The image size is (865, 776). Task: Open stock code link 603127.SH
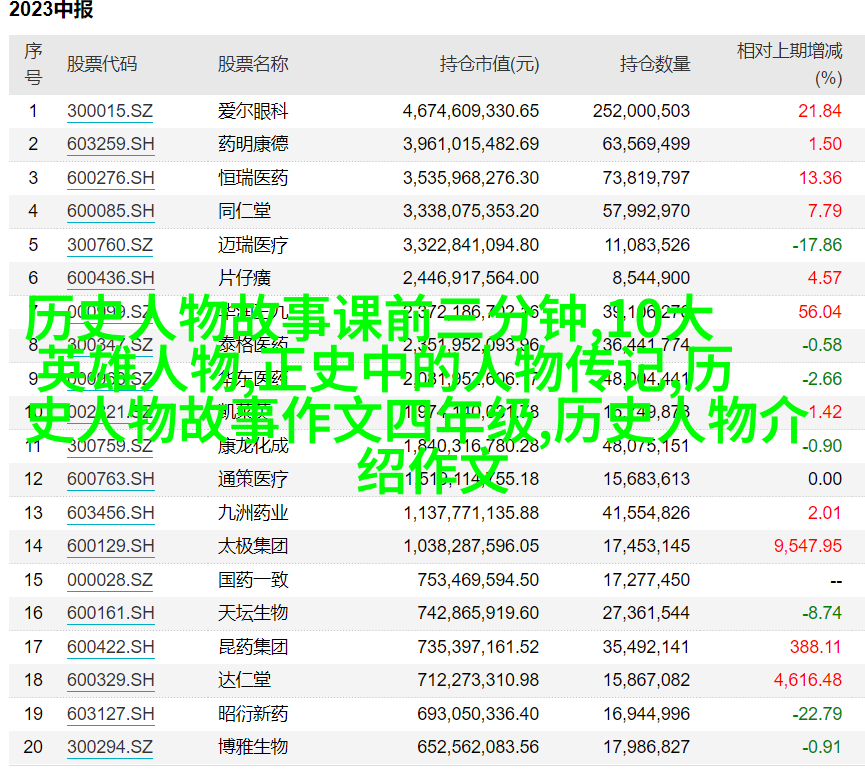tap(110, 714)
